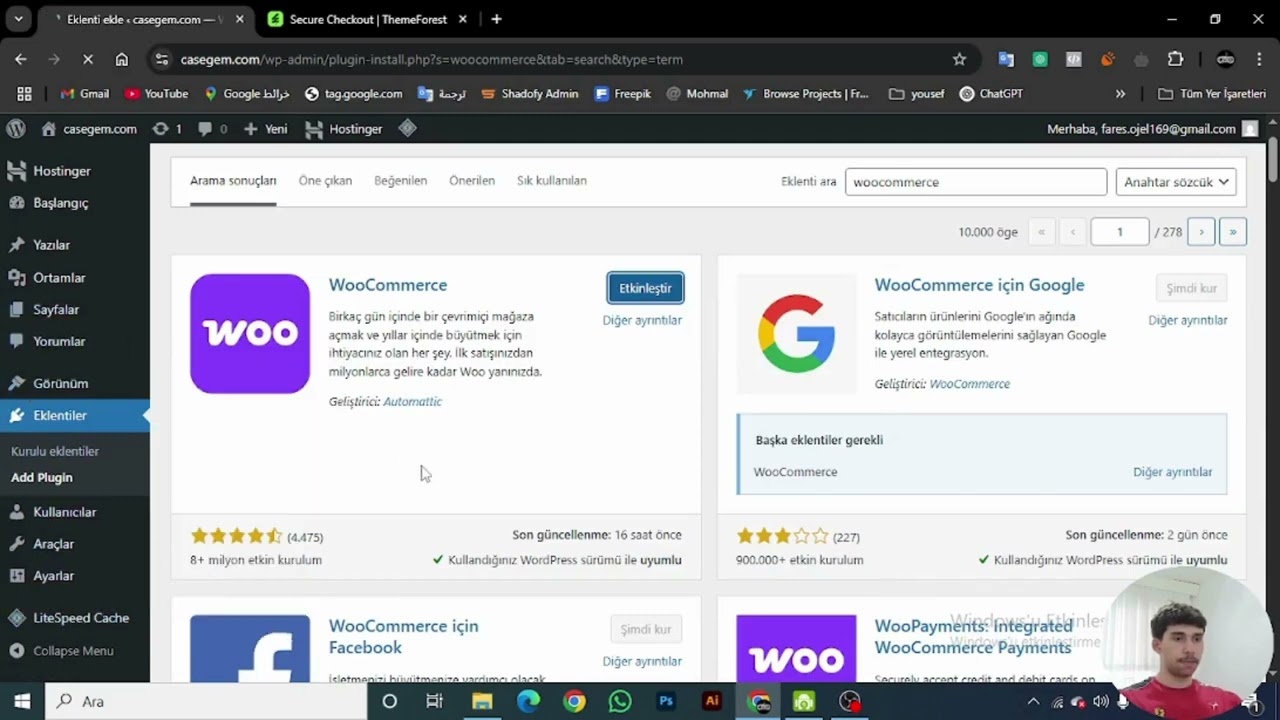Image resolution: width=1280 pixels, height=720 pixels.
Task: Click the diamond icon in admin bar
Action: click(407, 128)
